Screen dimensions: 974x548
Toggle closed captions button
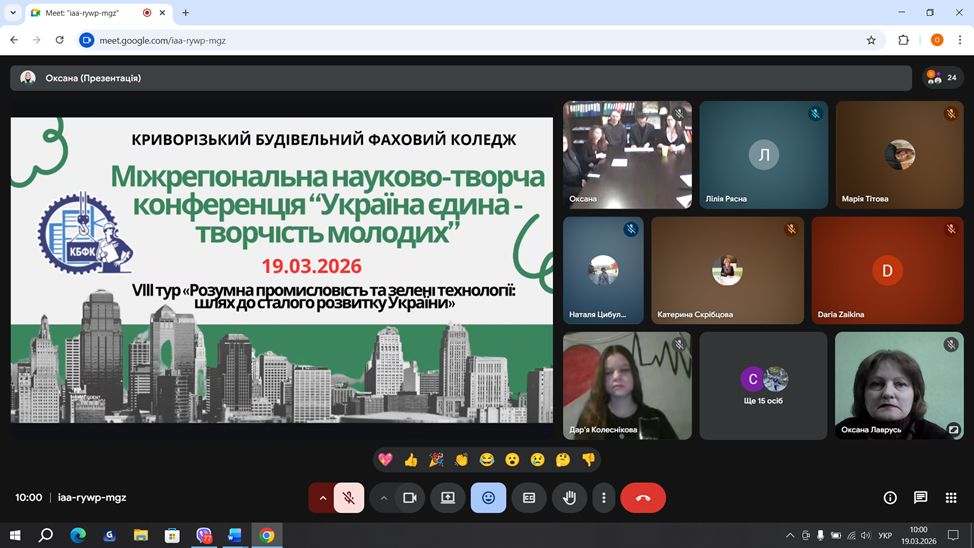pos(529,497)
